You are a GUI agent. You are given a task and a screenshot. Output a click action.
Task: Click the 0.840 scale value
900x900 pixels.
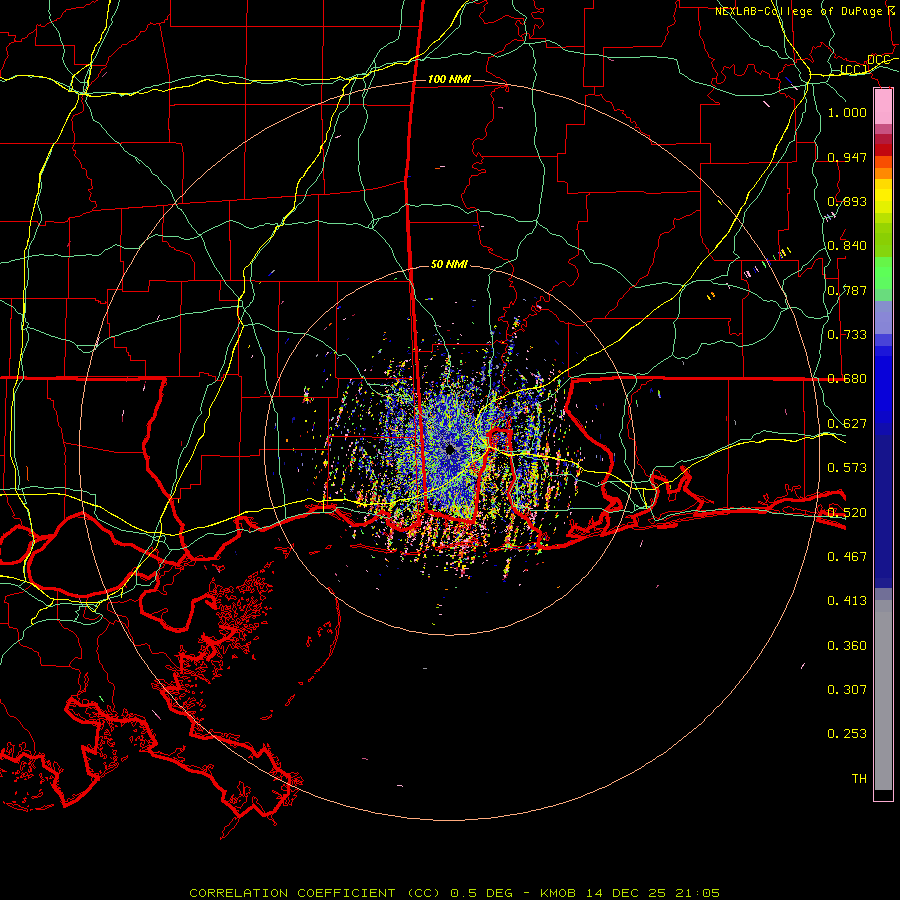pyautogui.click(x=847, y=245)
